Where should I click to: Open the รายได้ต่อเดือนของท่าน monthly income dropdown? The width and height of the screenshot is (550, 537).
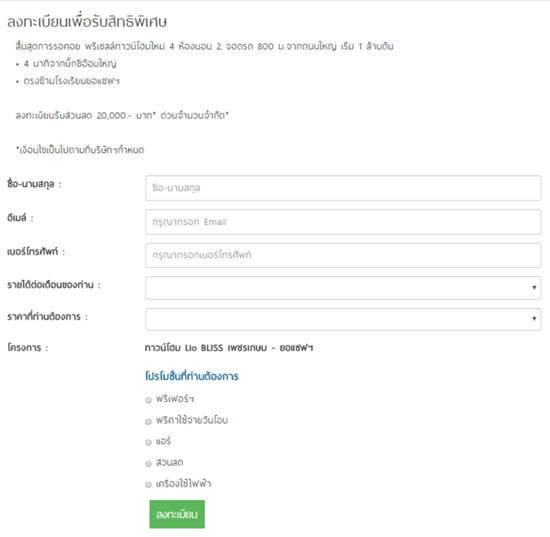pos(343,288)
